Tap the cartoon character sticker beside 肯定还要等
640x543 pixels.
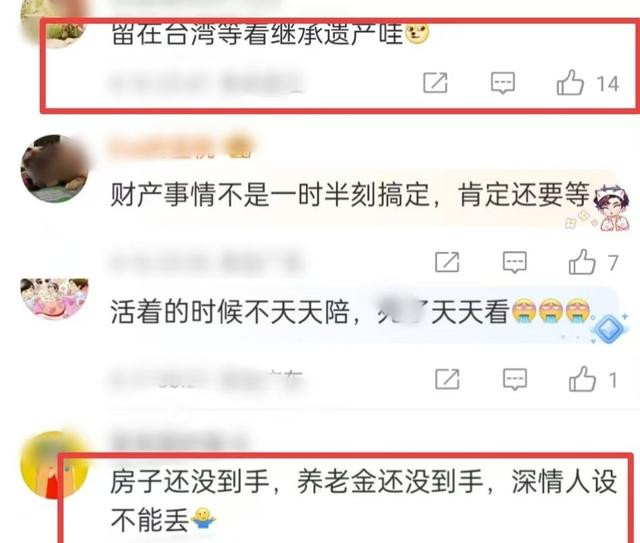click(x=607, y=207)
